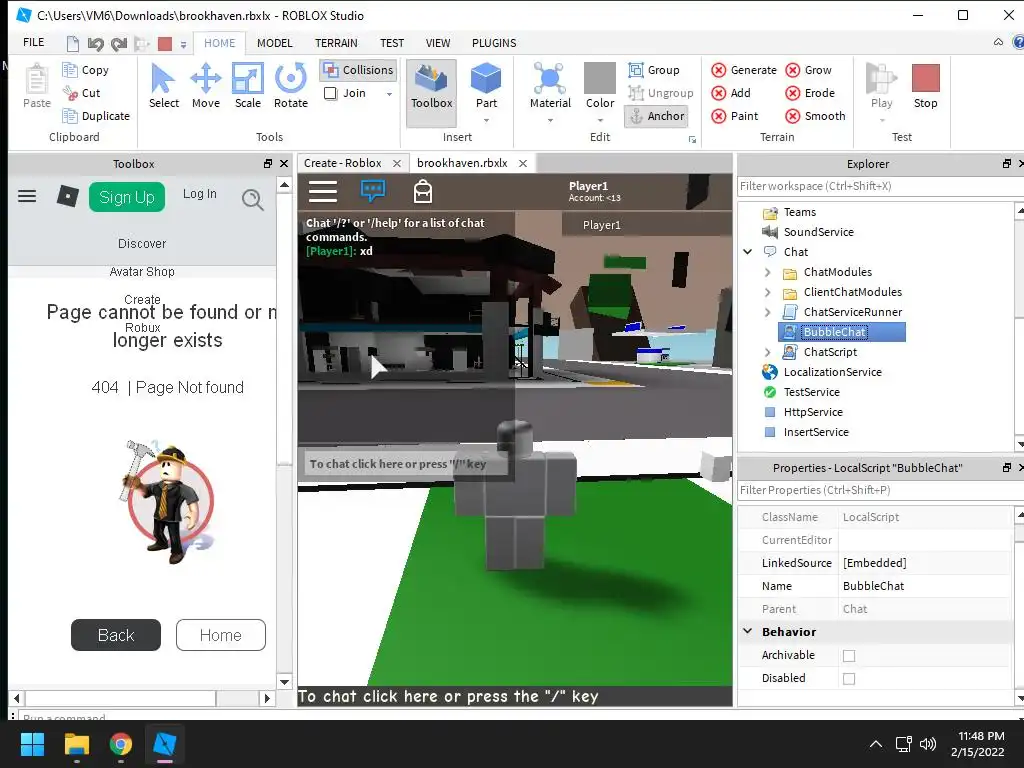Open the Material picker
Image resolution: width=1024 pixels, height=768 pixels.
[x=550, y=86]
